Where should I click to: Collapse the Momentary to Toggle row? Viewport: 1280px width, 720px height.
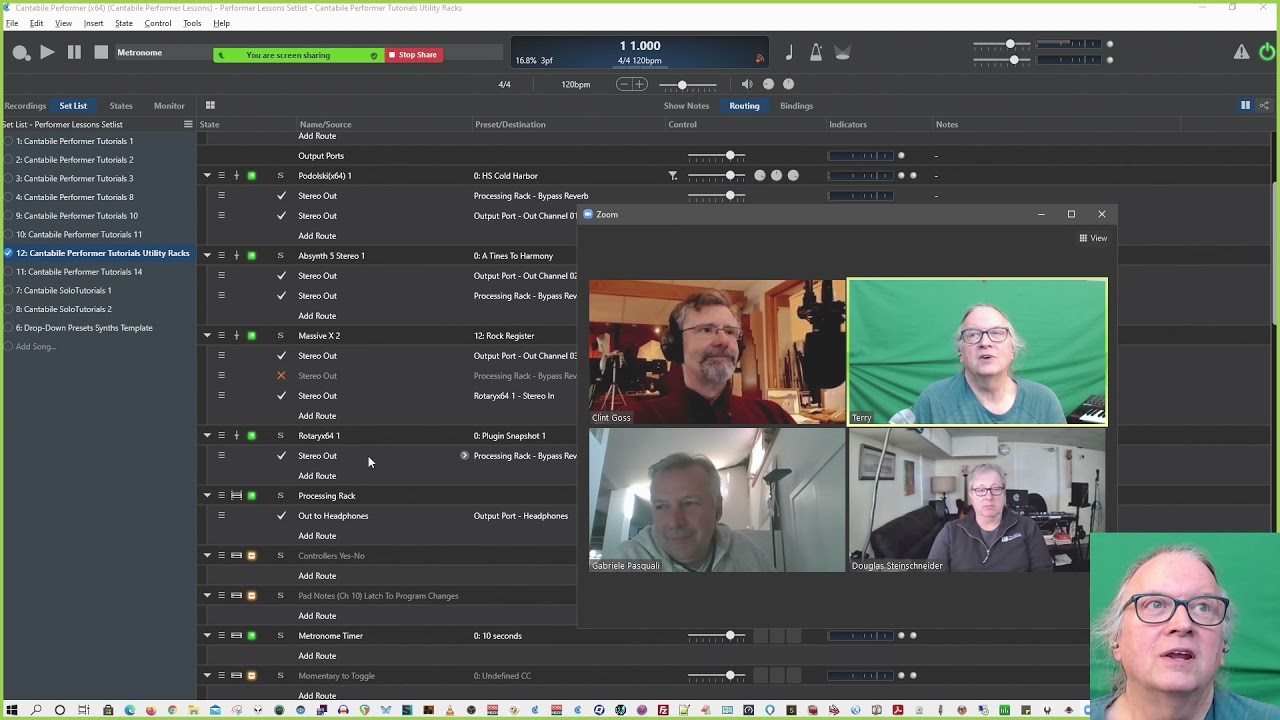[207, 676]
